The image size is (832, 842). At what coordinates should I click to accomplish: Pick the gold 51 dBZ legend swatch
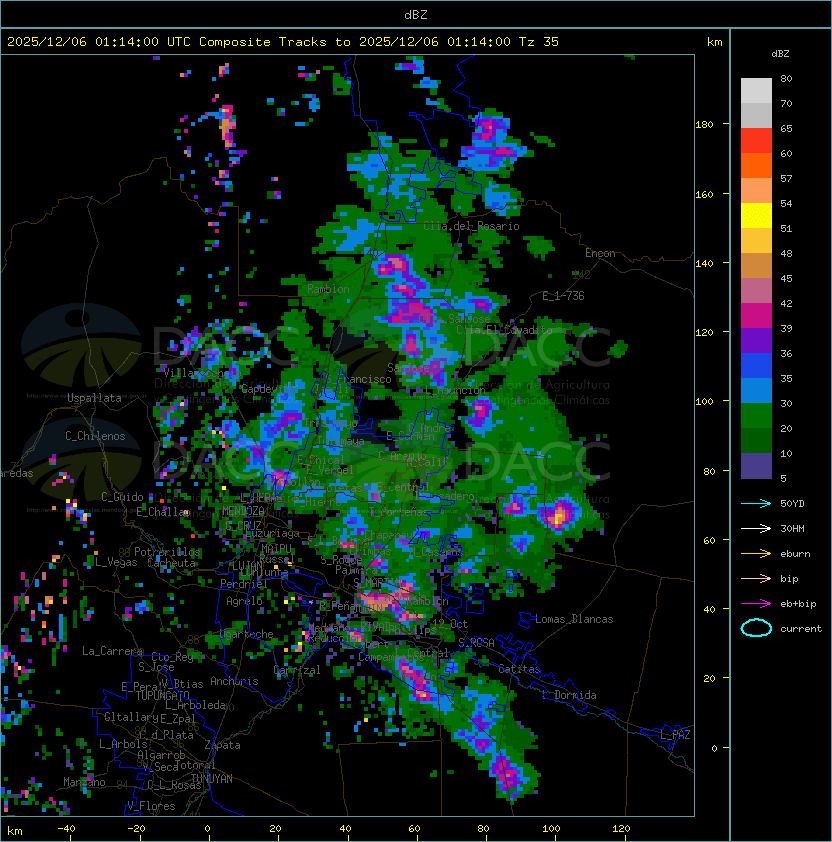pos(756,241)
